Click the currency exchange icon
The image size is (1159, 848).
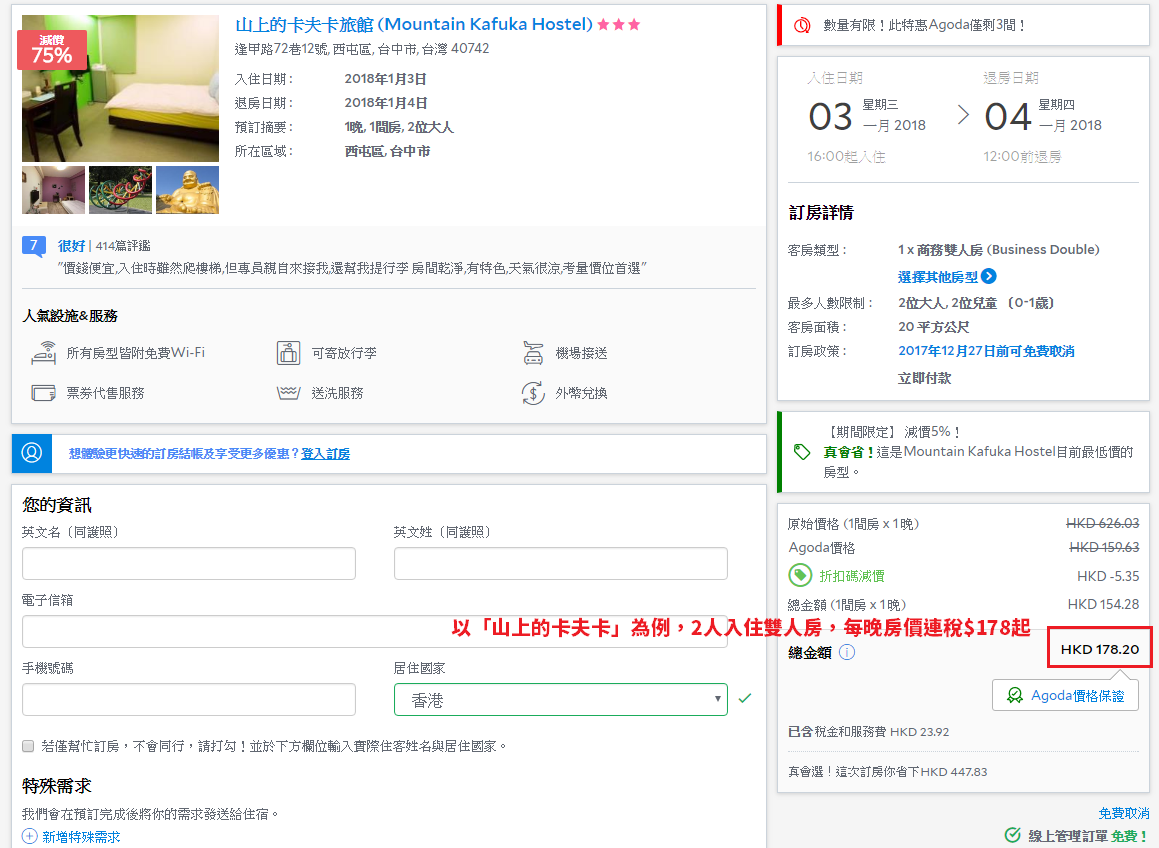(533, 393)
